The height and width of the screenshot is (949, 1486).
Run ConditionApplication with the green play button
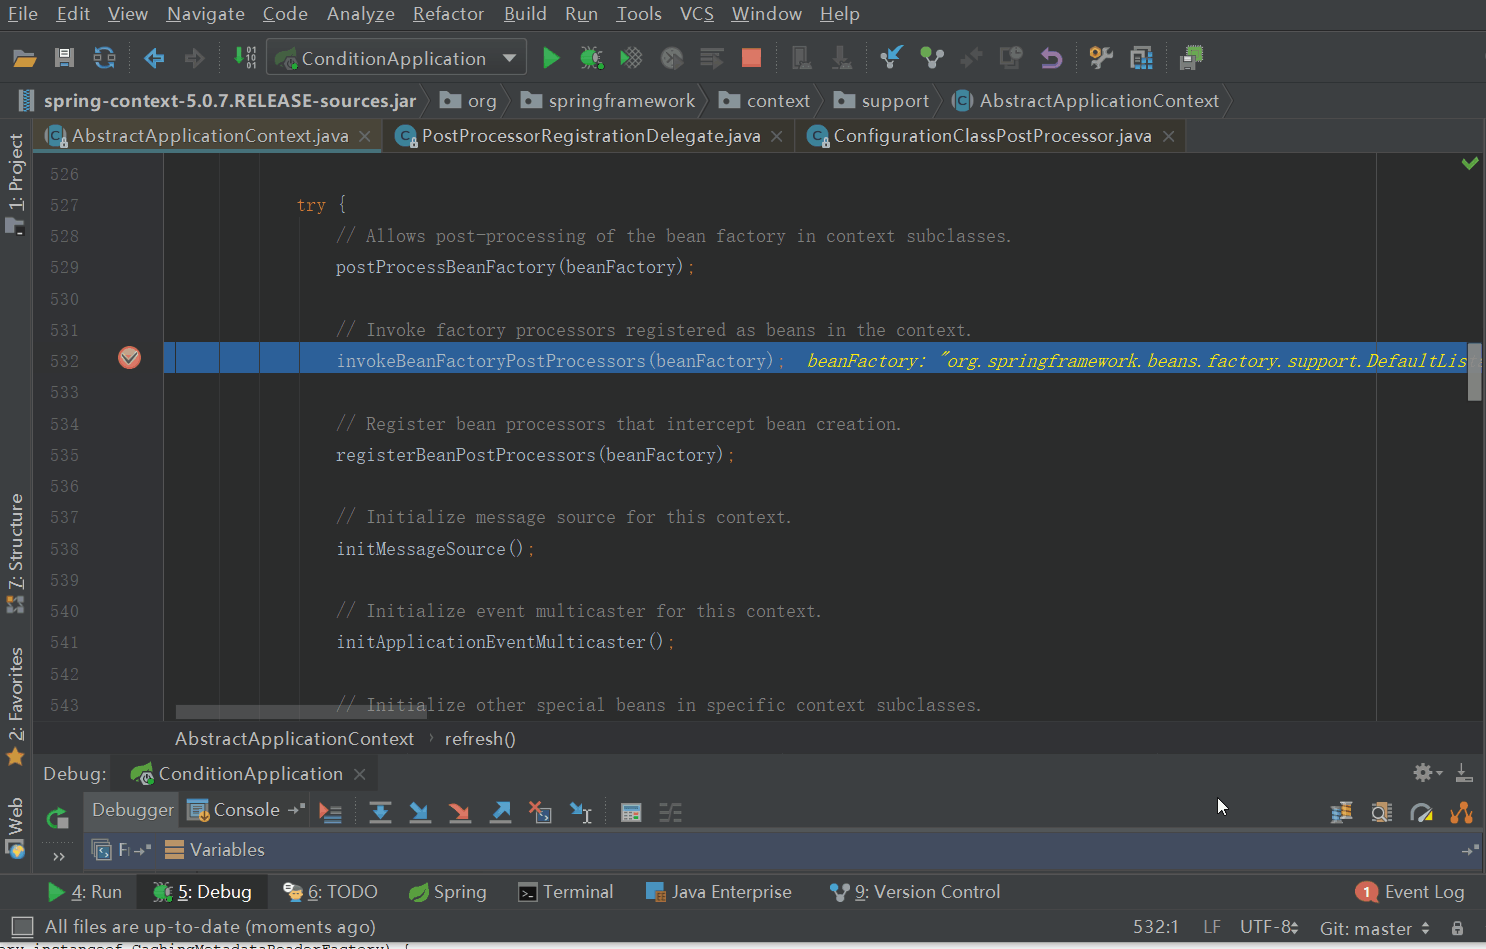pos(550,58)
